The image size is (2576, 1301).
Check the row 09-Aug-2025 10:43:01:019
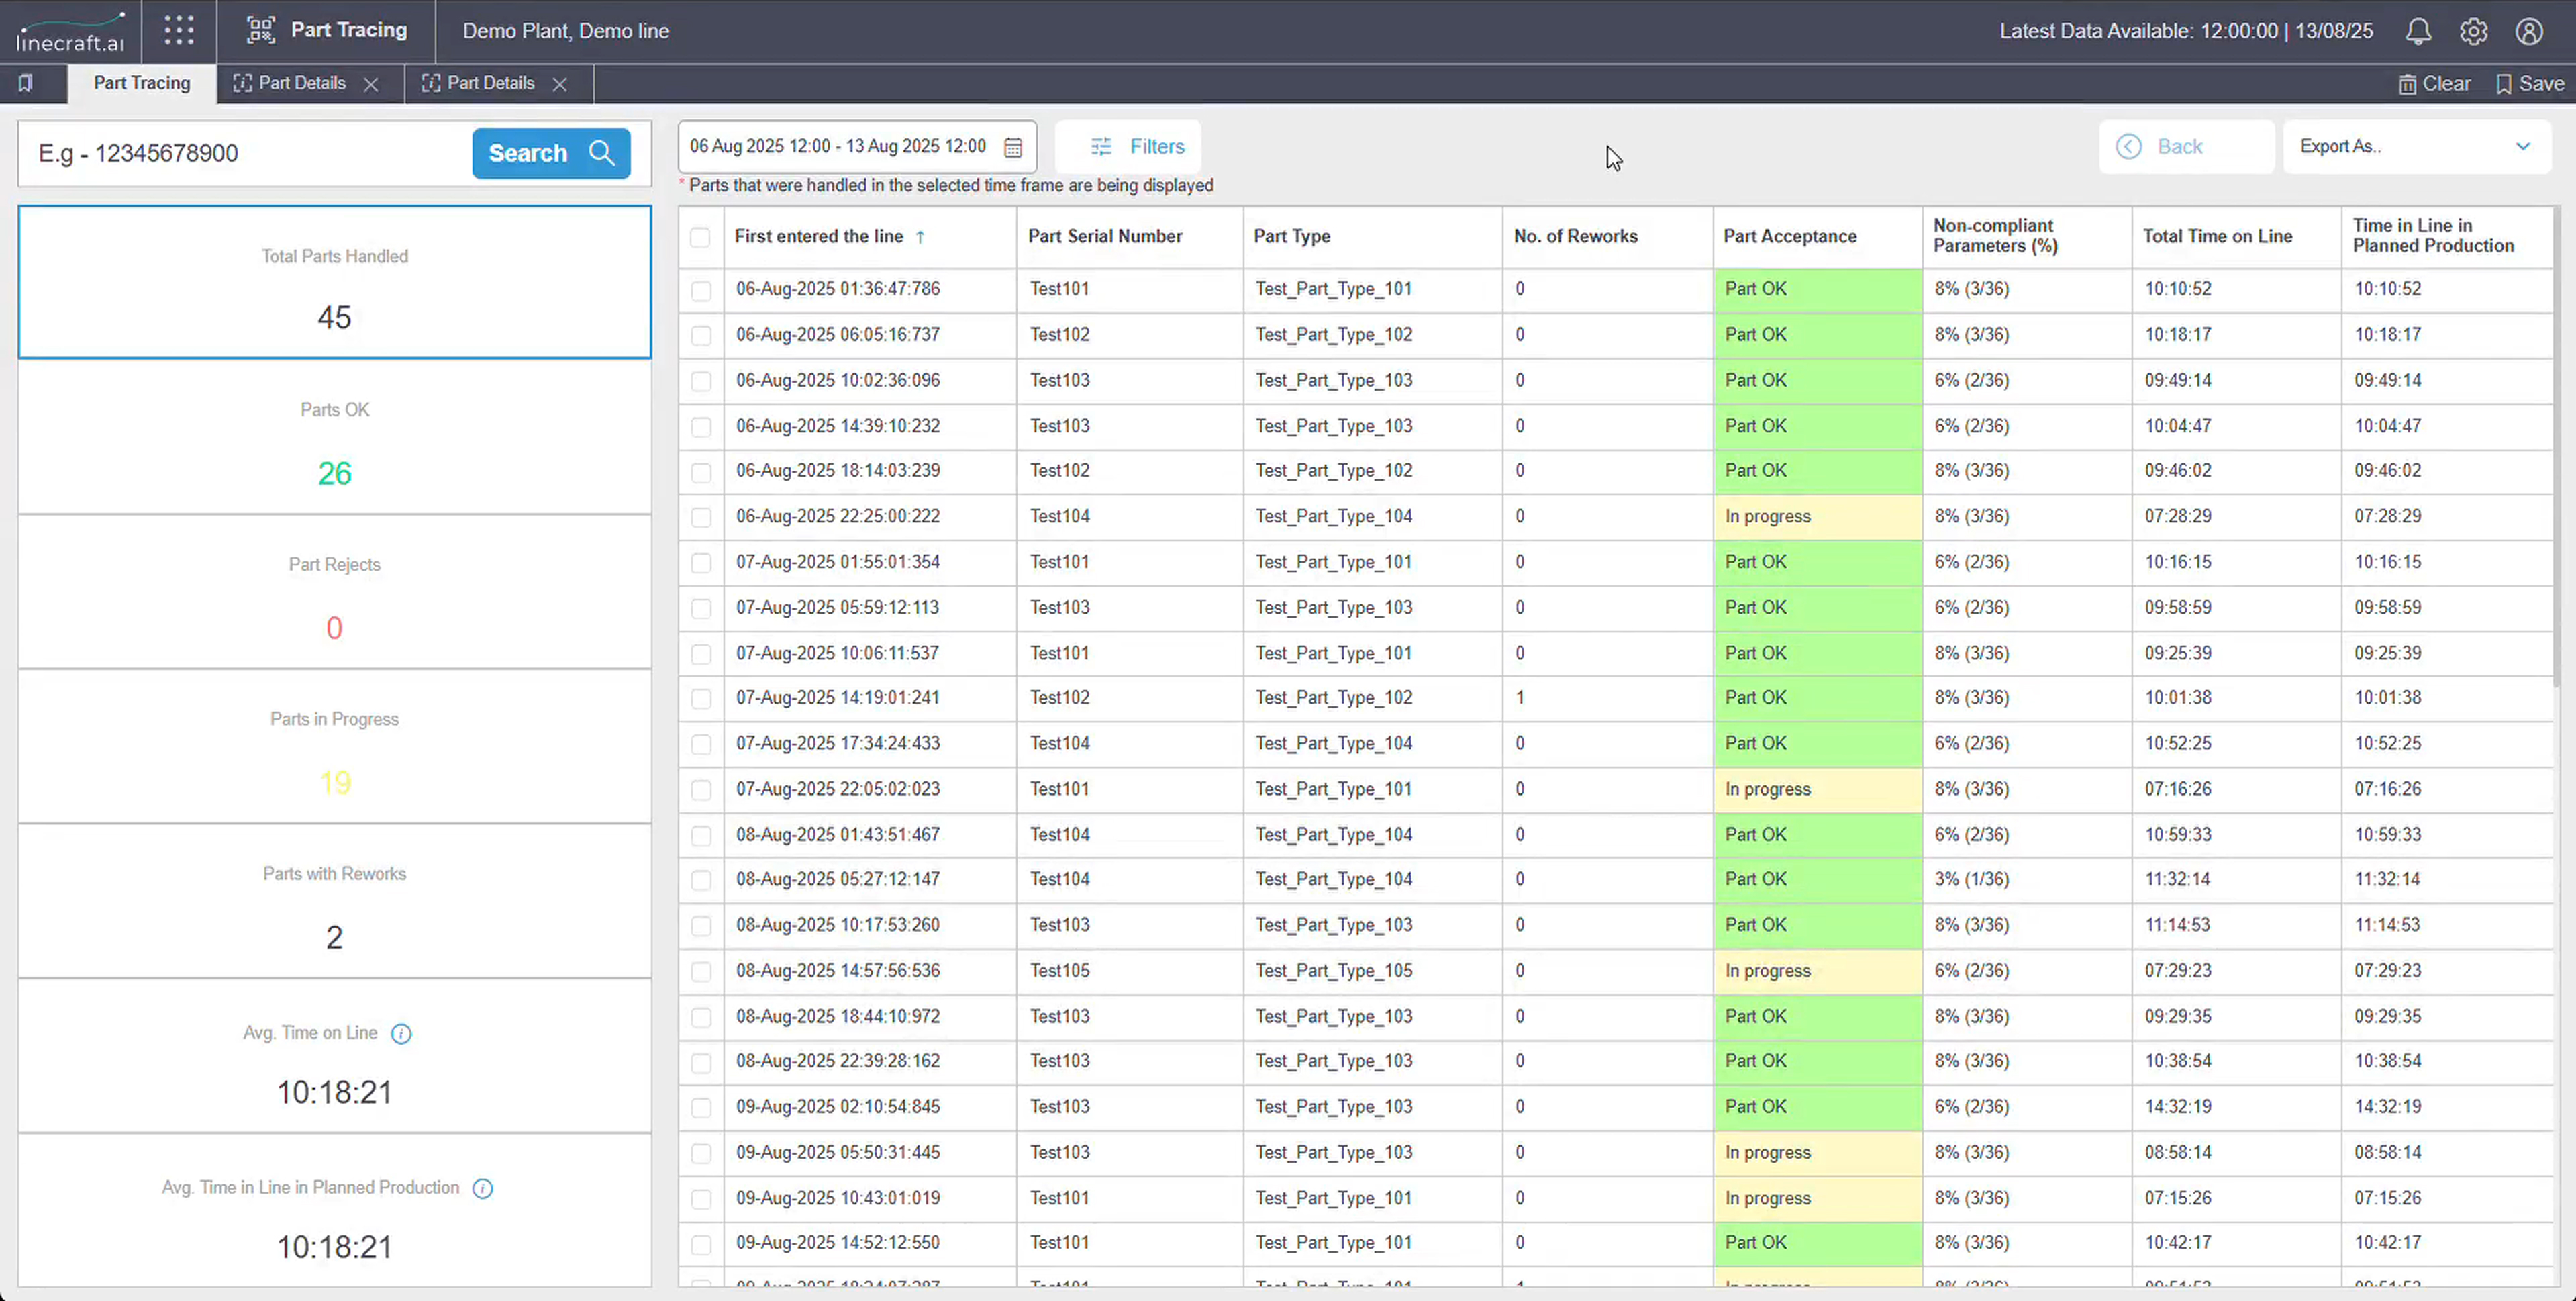(701, 1199)
